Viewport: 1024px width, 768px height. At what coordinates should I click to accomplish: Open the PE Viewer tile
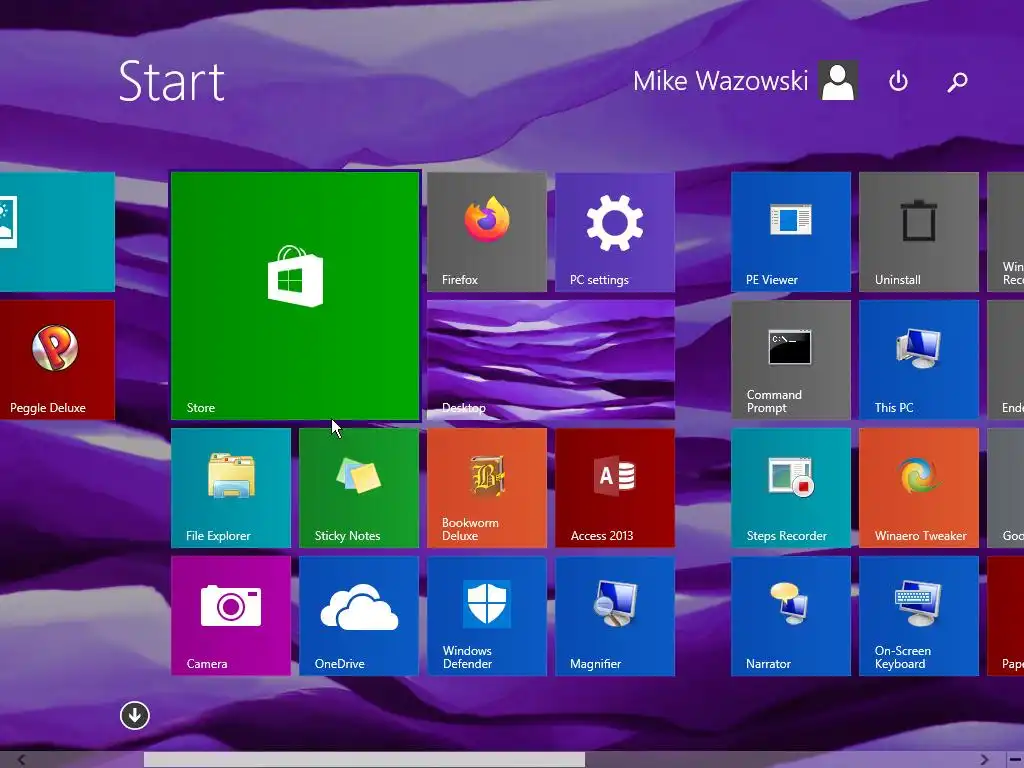[x=791, y=232]
